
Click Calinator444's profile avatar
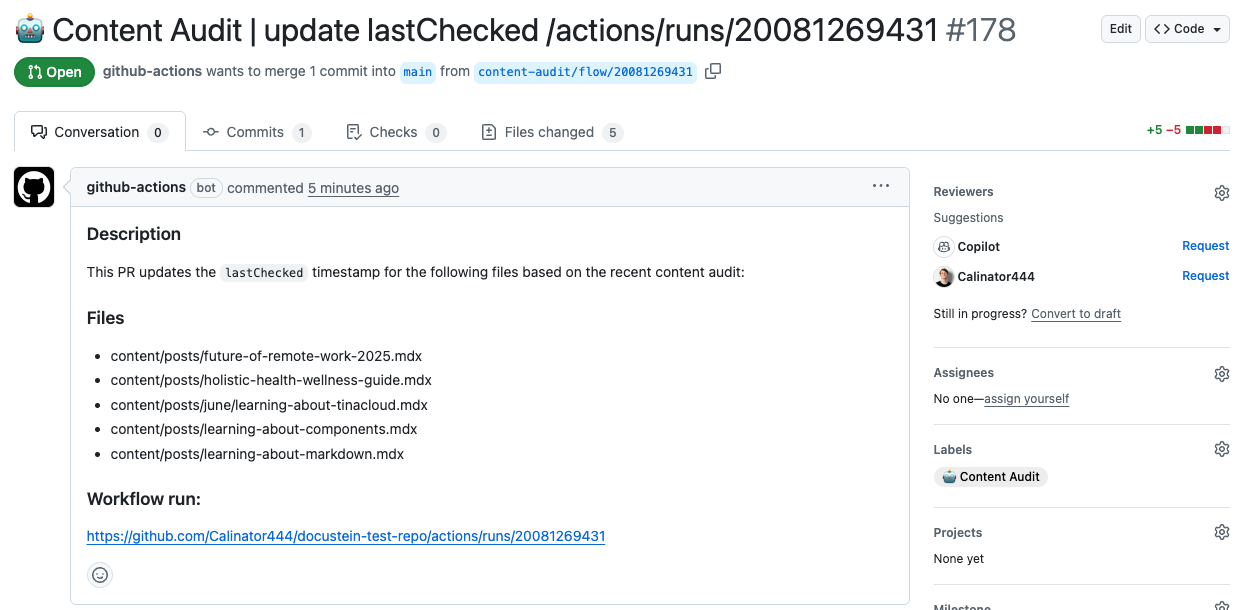tap(943, 276)
